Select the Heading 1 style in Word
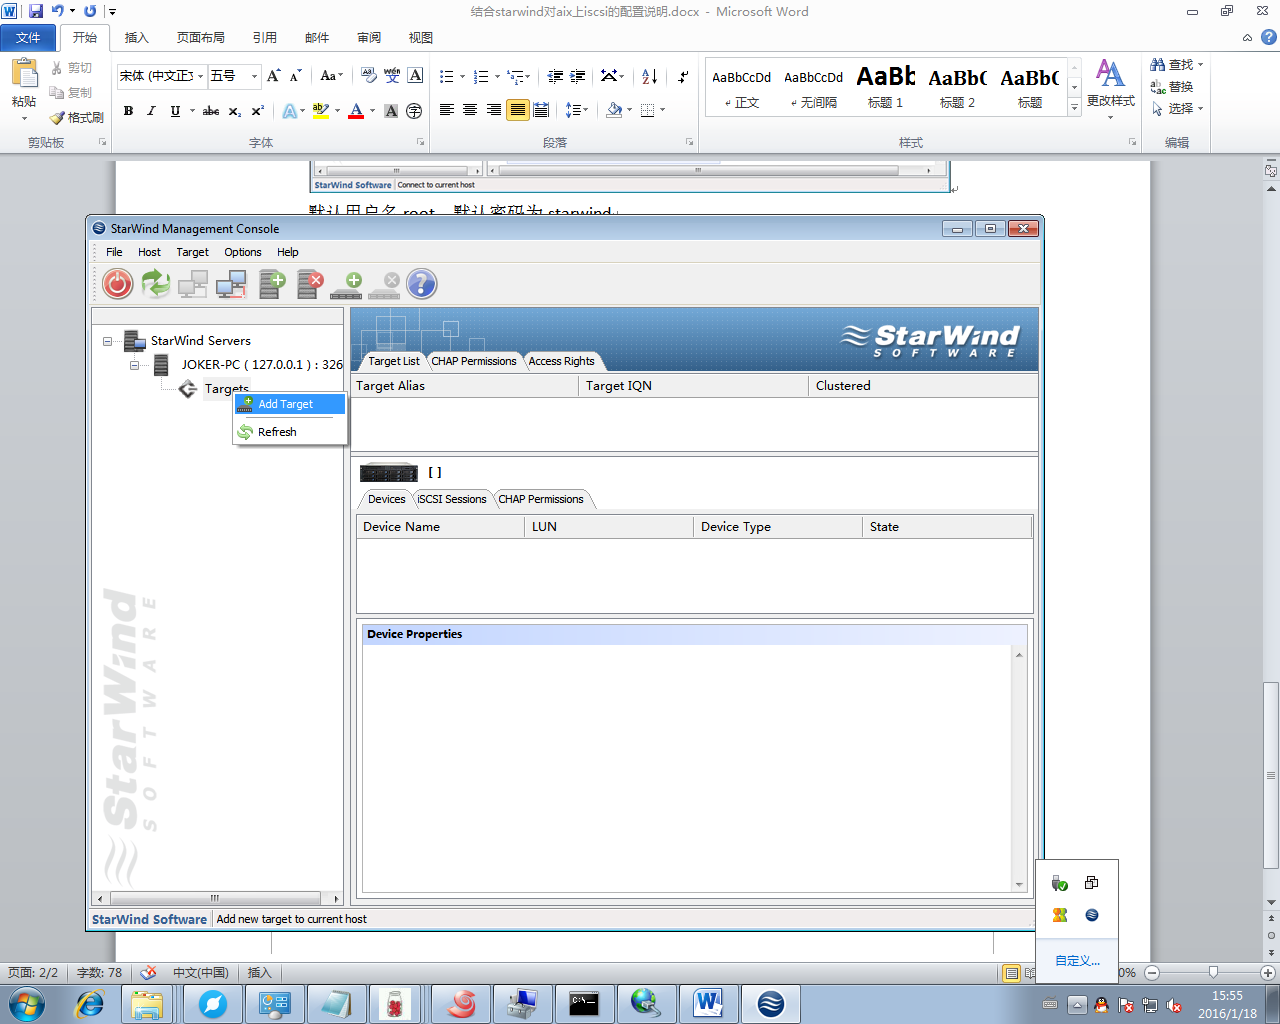The width and height of the screenshot is (1280, 1024). coord(885,87)
